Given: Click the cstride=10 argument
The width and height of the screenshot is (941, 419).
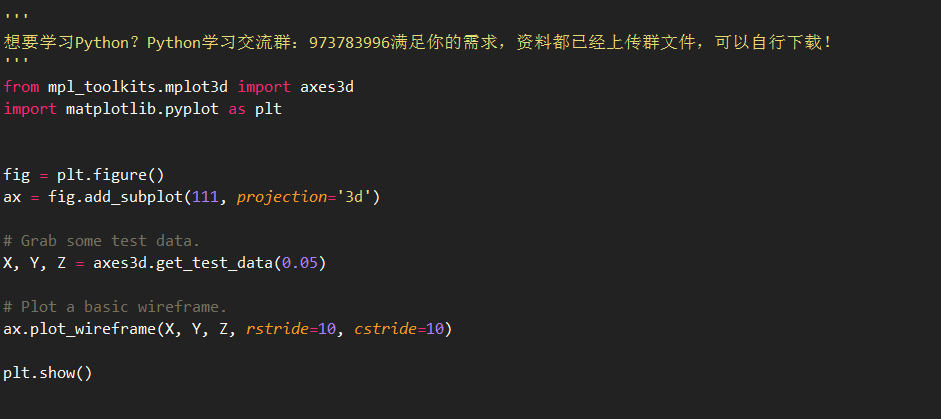Looking at the screenshot, I should [398, 329].
